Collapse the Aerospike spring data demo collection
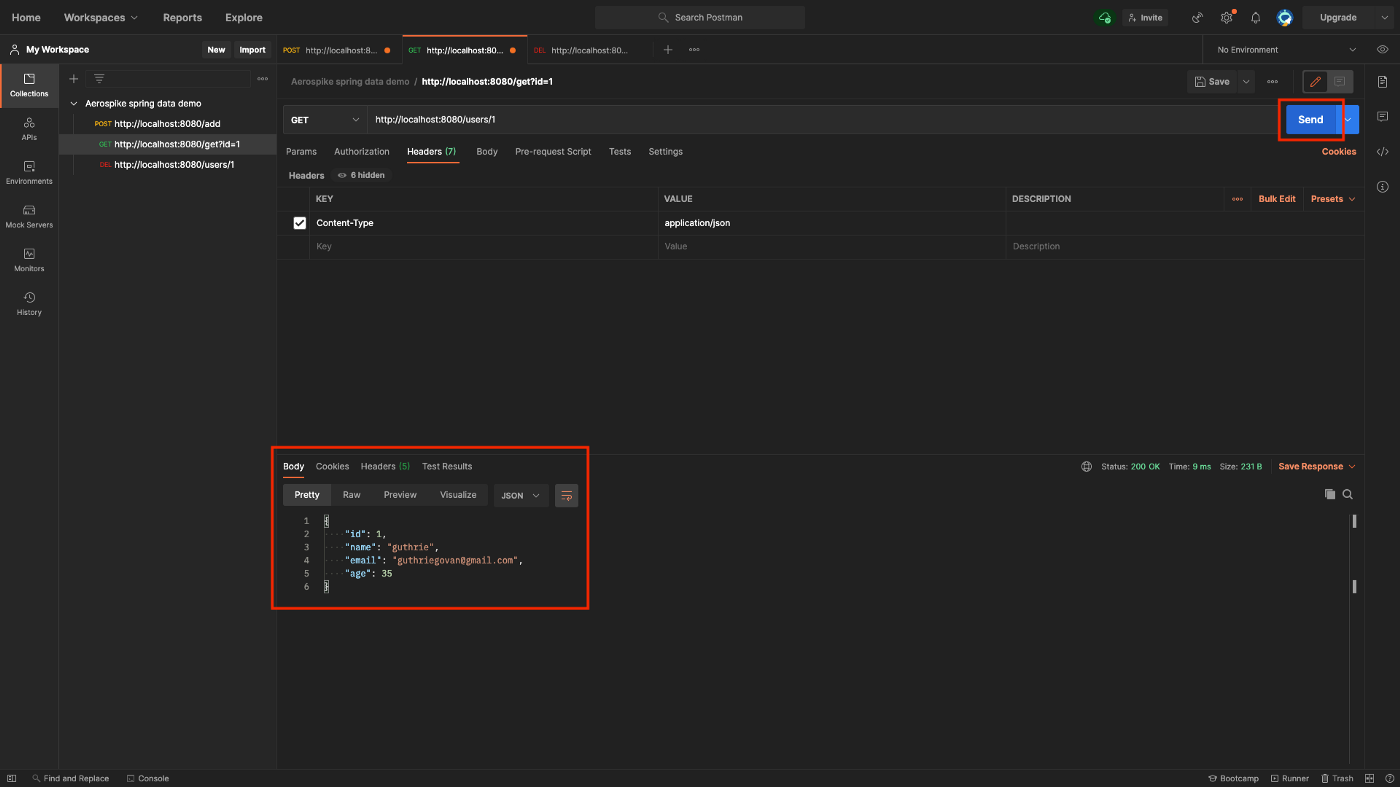This screenshot has height=787, width=1400. (x=74, y=103)
